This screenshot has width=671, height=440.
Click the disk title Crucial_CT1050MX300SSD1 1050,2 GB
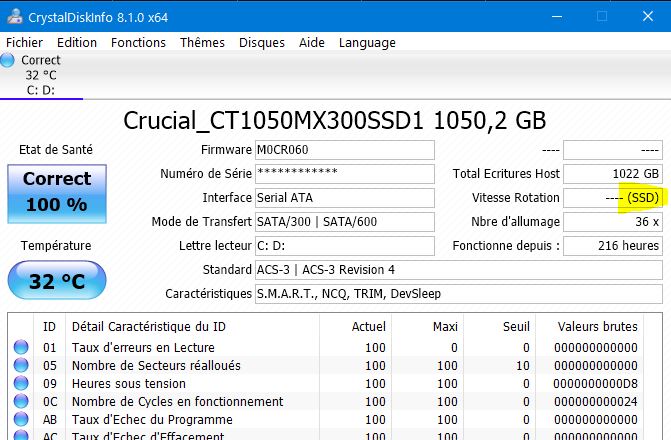point(335,120)
